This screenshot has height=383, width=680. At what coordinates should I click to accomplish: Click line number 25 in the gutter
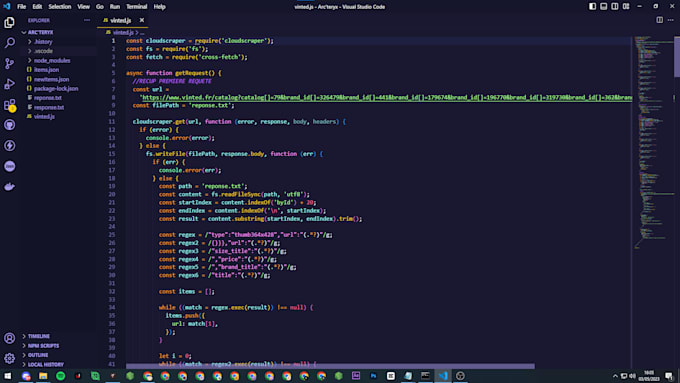point(112,235)
